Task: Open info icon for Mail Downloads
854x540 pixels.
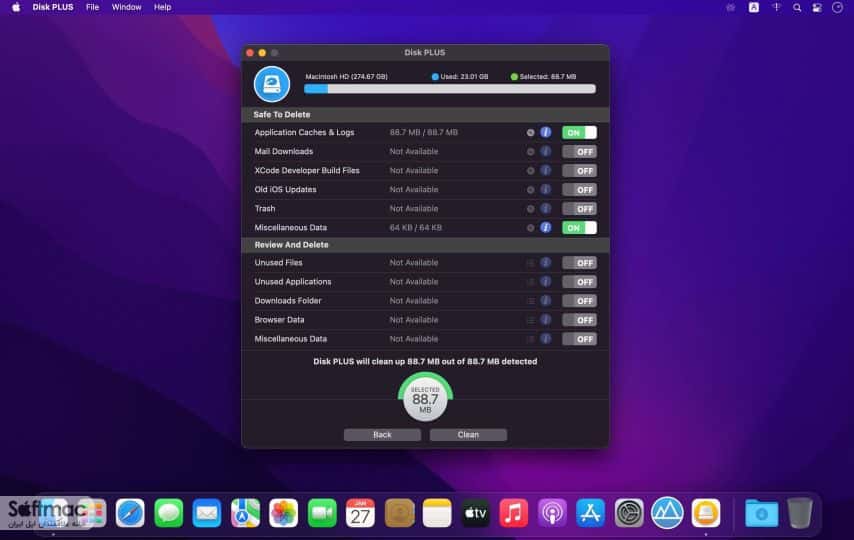Action: point(545,151)
